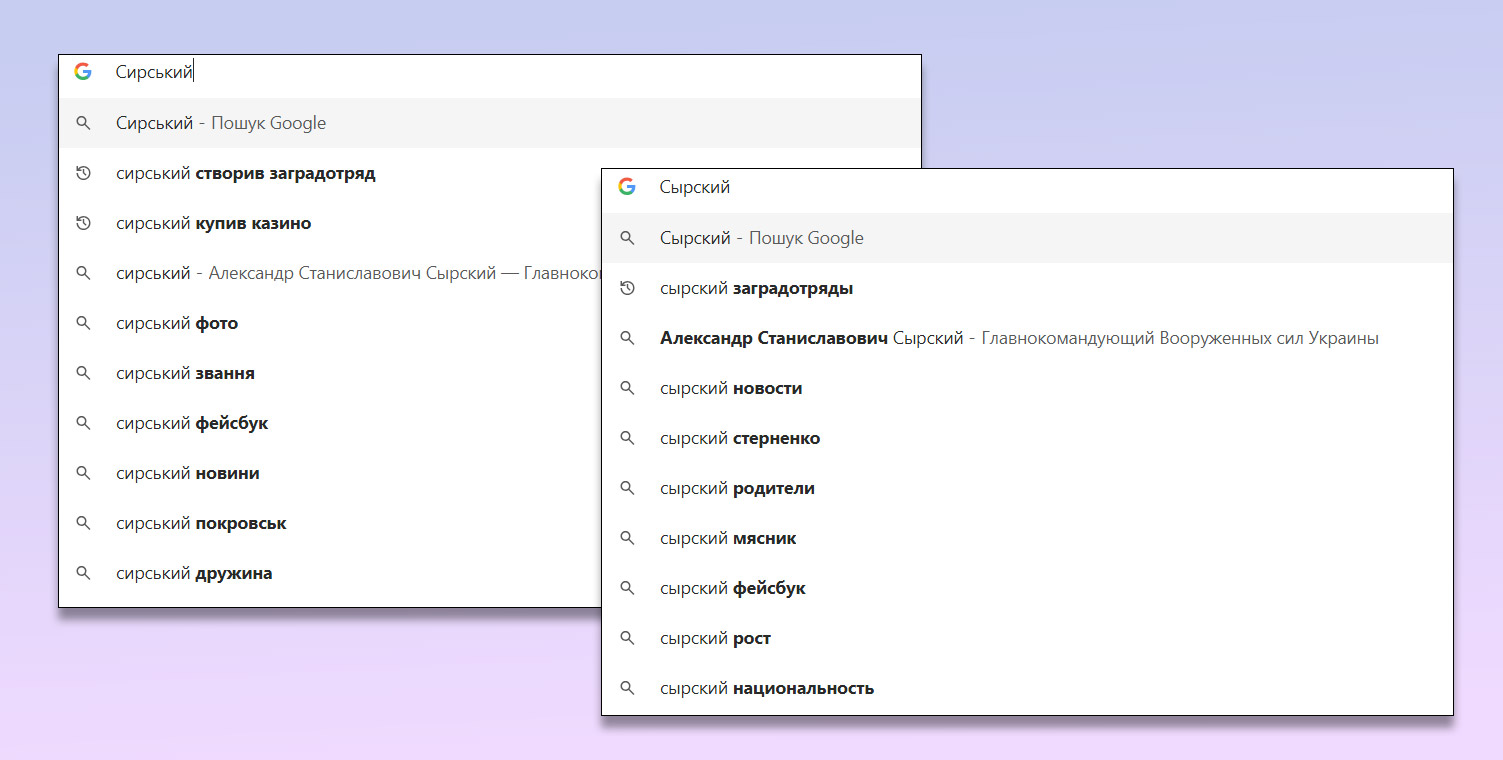Open left "Александр Станиславович Сырский — Главноко…" suggestion

pos(358,273)
